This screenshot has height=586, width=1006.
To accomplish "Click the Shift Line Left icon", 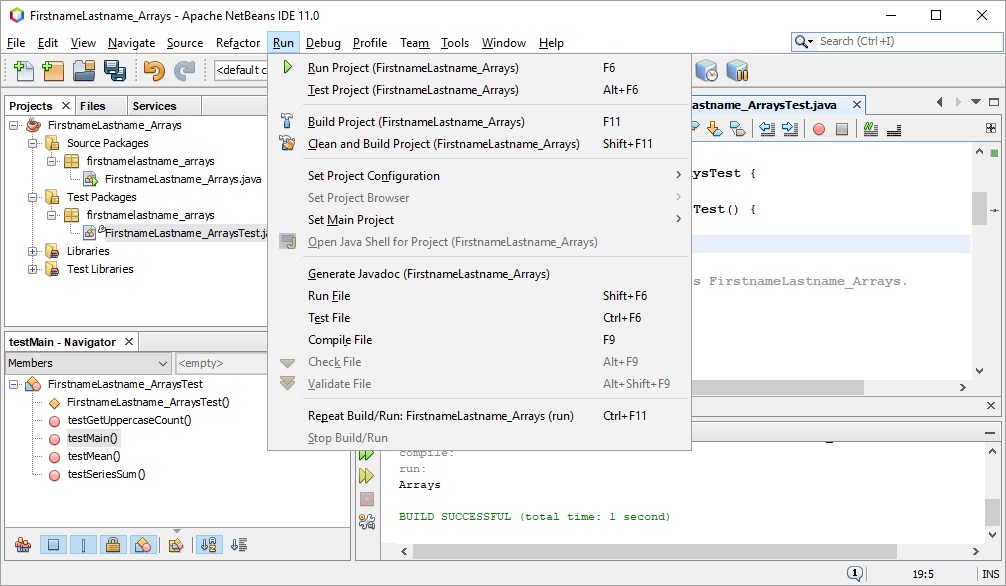I will (x=767, y=129).
